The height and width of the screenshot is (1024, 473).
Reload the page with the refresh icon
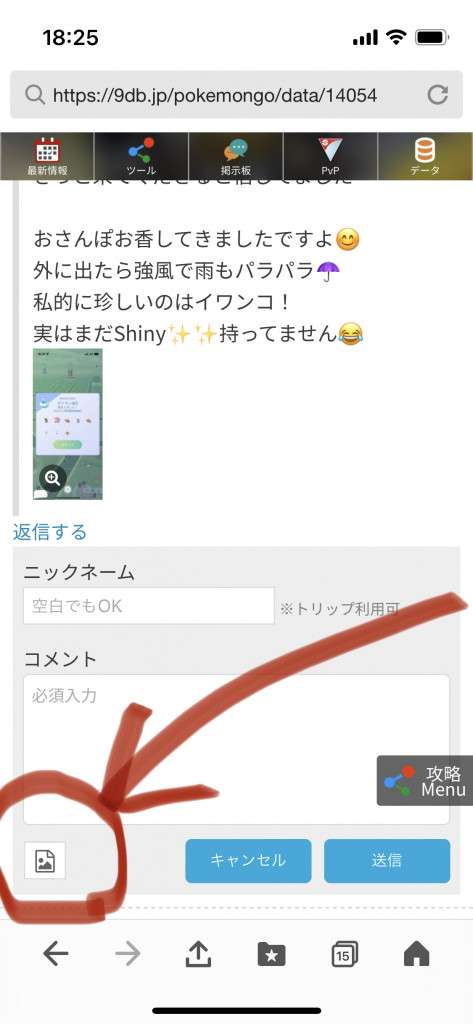point(437,95)
